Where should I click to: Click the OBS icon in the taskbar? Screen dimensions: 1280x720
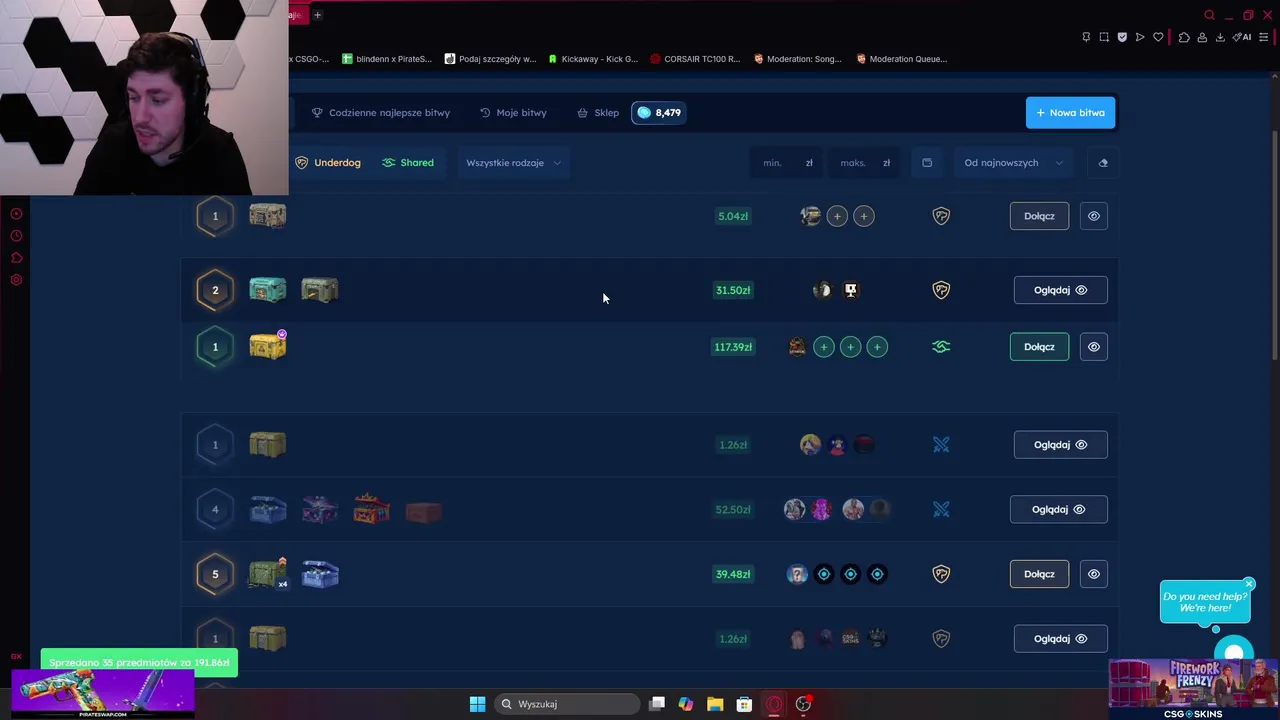click(x=803, y=704)
